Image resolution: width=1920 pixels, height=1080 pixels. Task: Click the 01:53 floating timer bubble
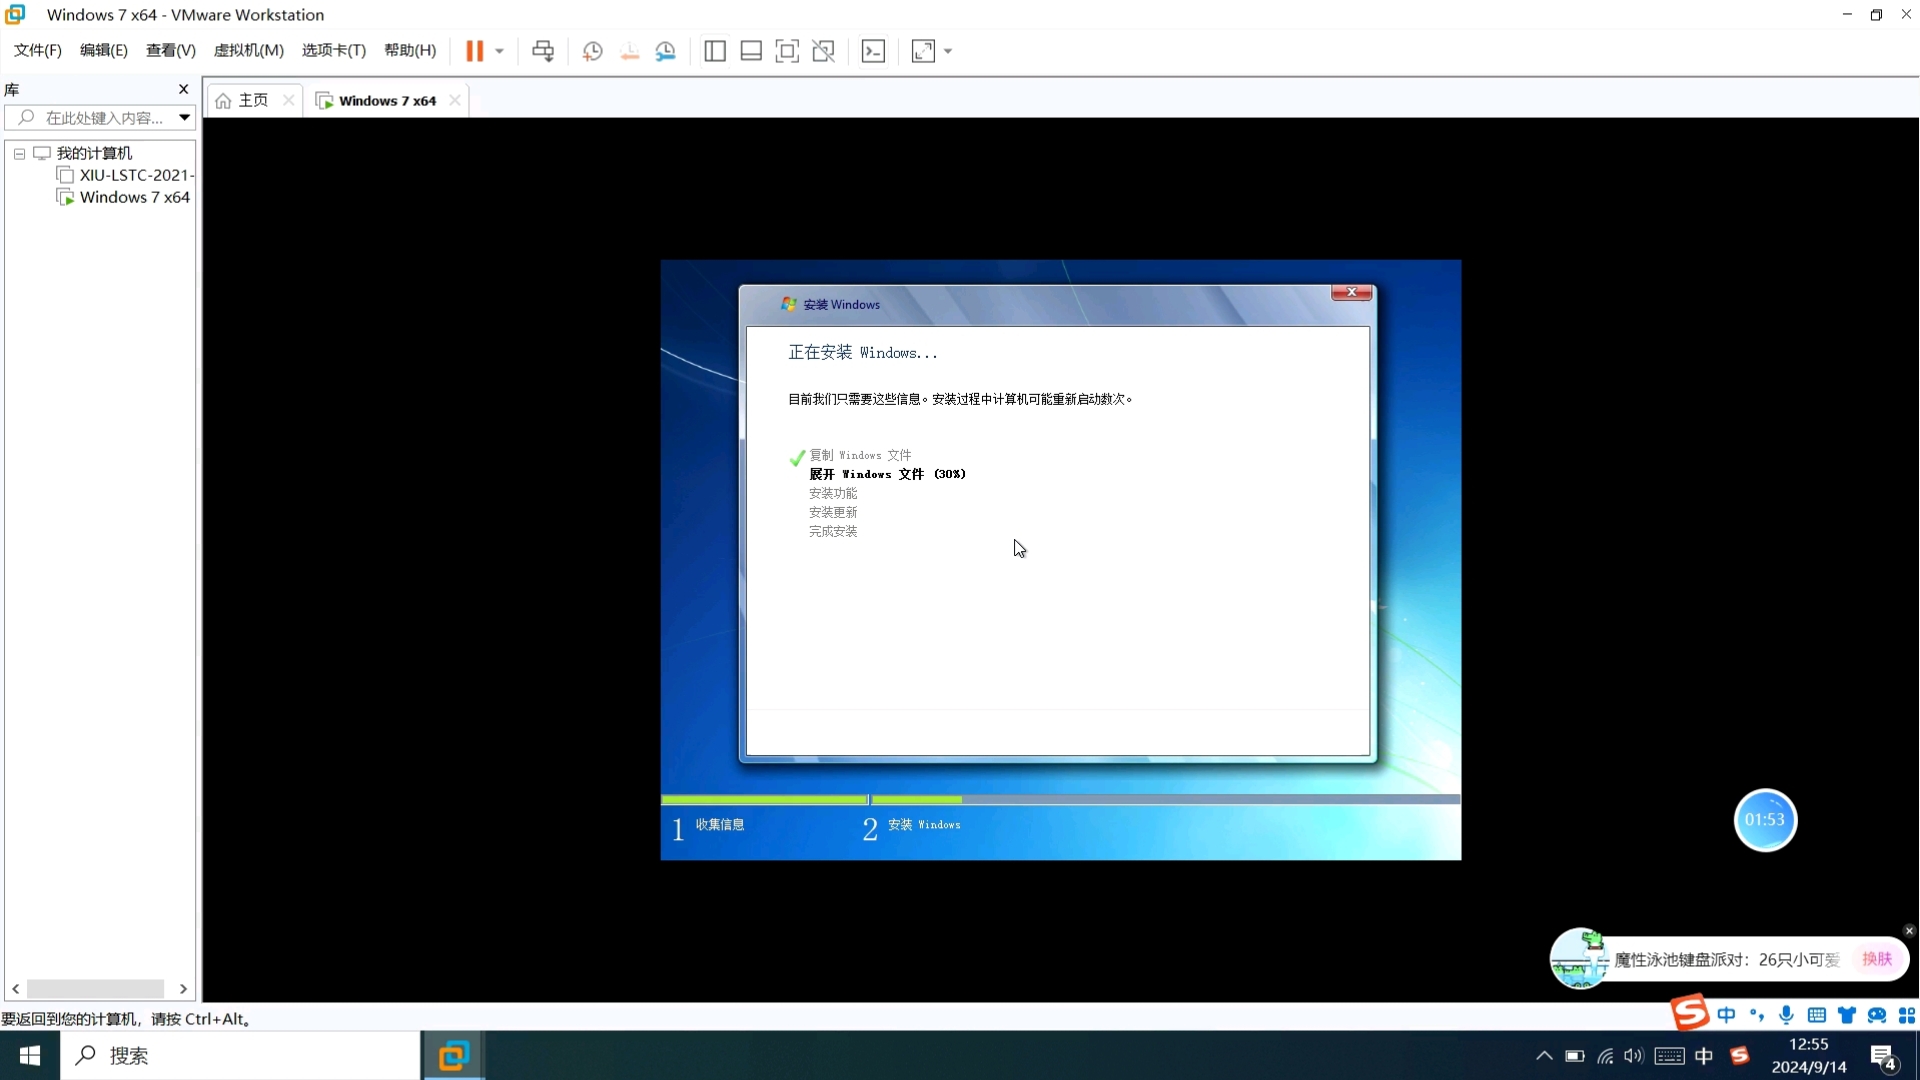tap(1765, 820)
